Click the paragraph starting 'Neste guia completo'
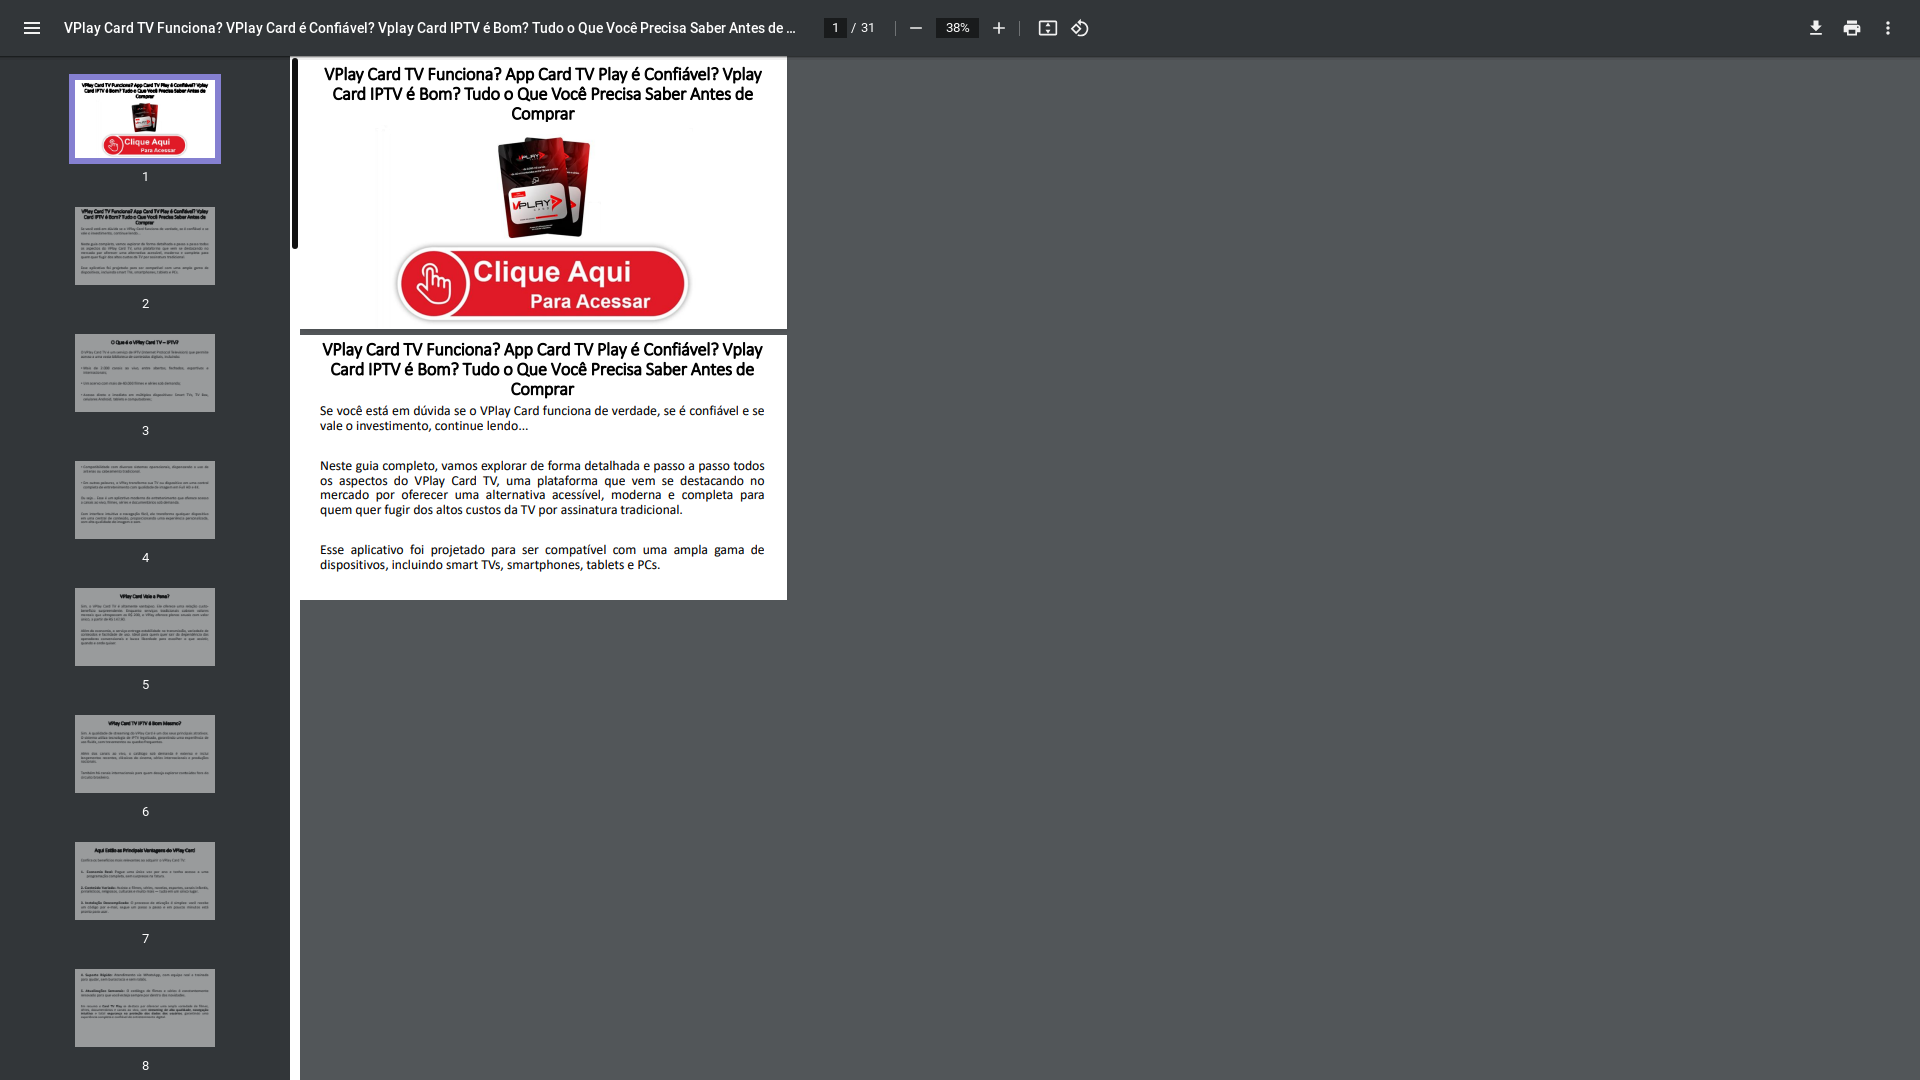Screen dimensions: 1920x1080 pyautogui.click(x=542, y=488)
